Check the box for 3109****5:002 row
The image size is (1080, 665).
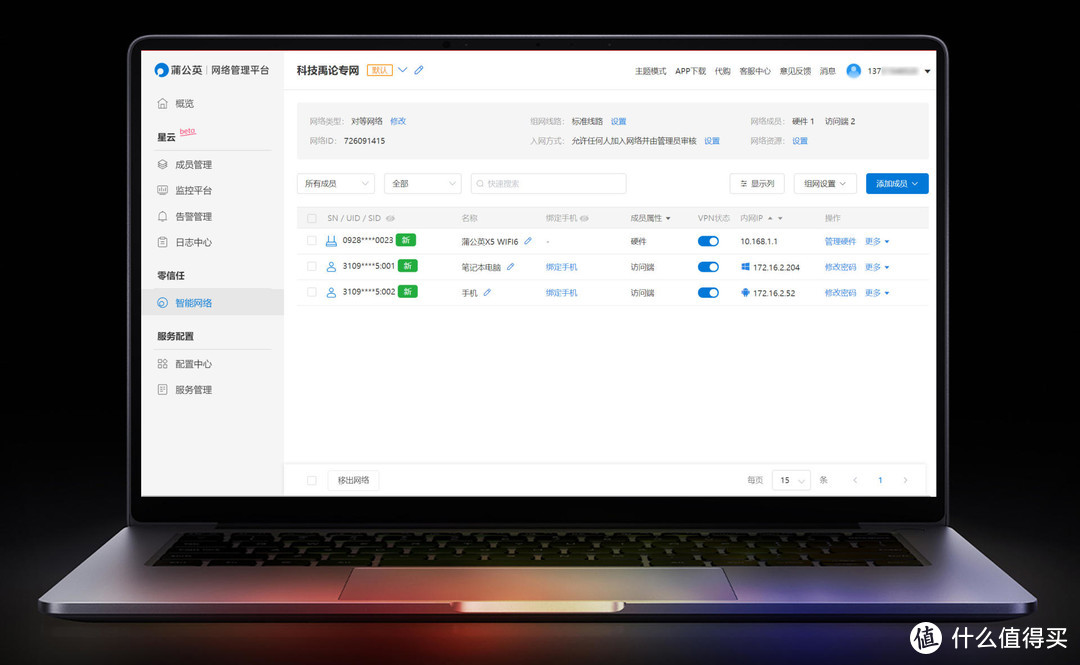311,292
